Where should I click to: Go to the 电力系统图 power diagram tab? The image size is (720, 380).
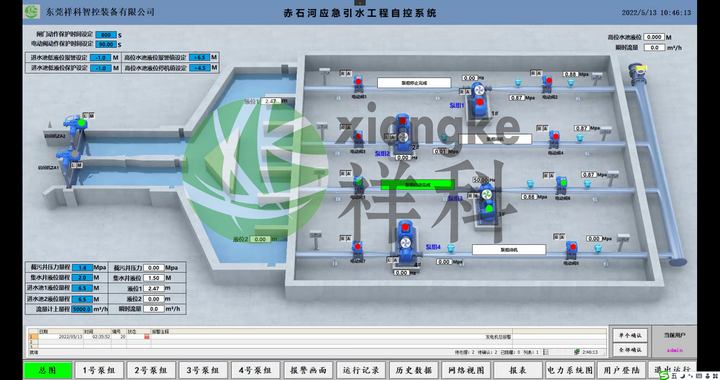[570, 370]
